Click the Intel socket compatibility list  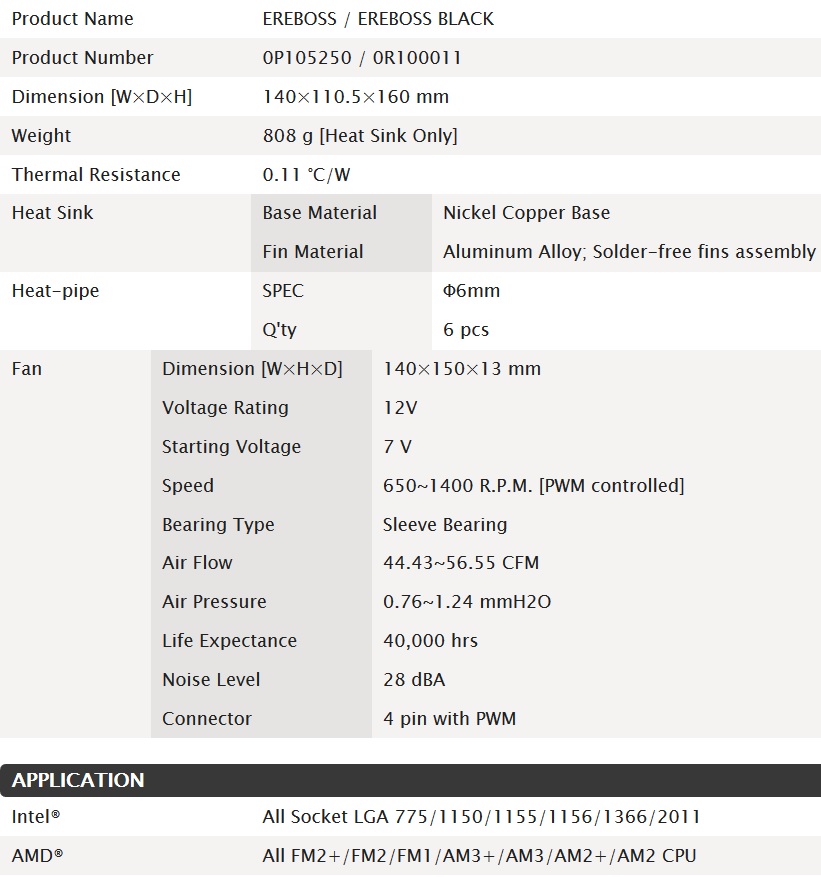(x=481, y=817)
